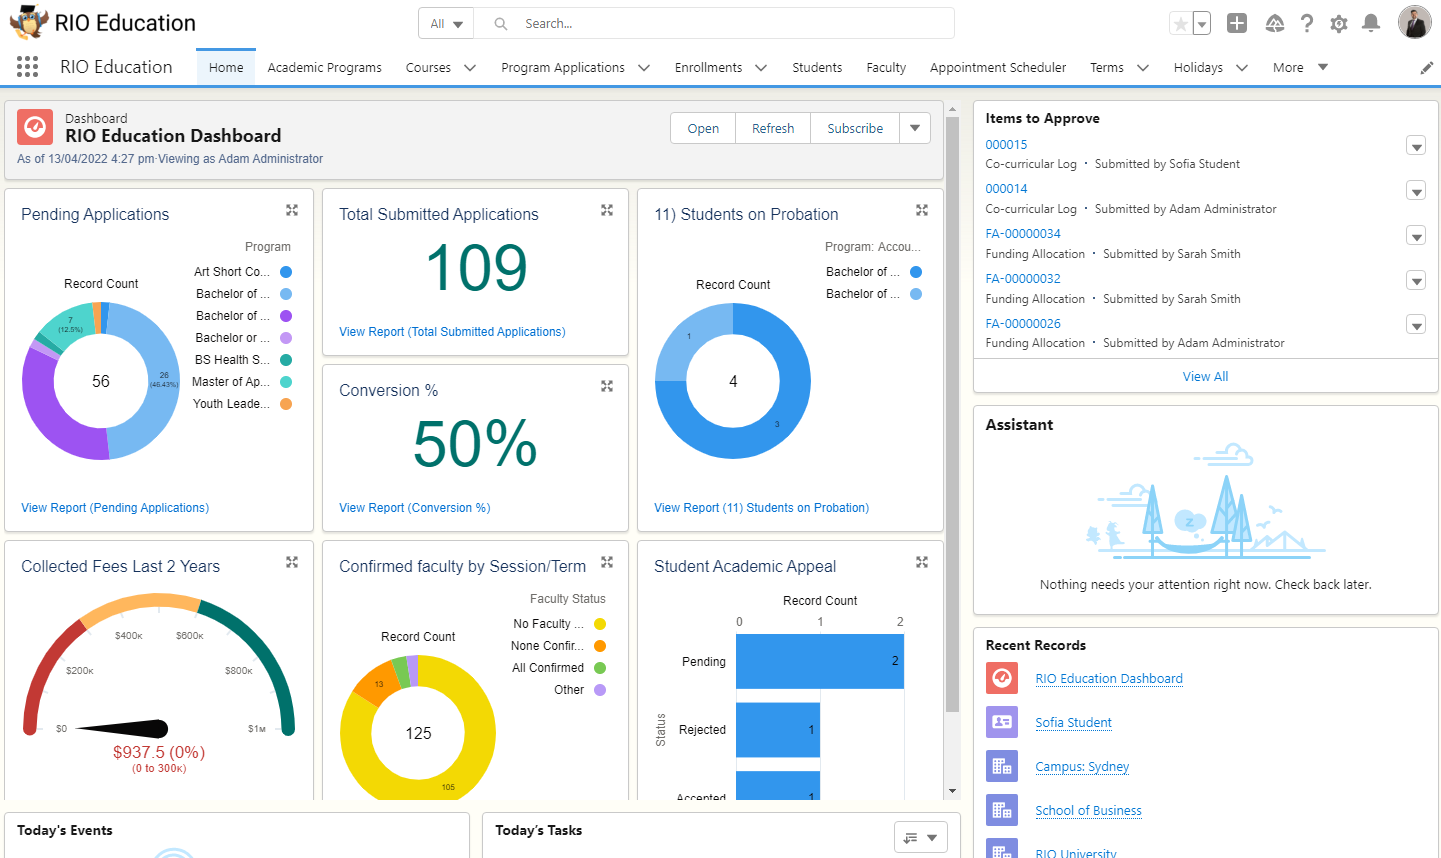Click the Help question mark icon
The image size is (1441, 858).
pyautogui.click(x=1307, y=23)
